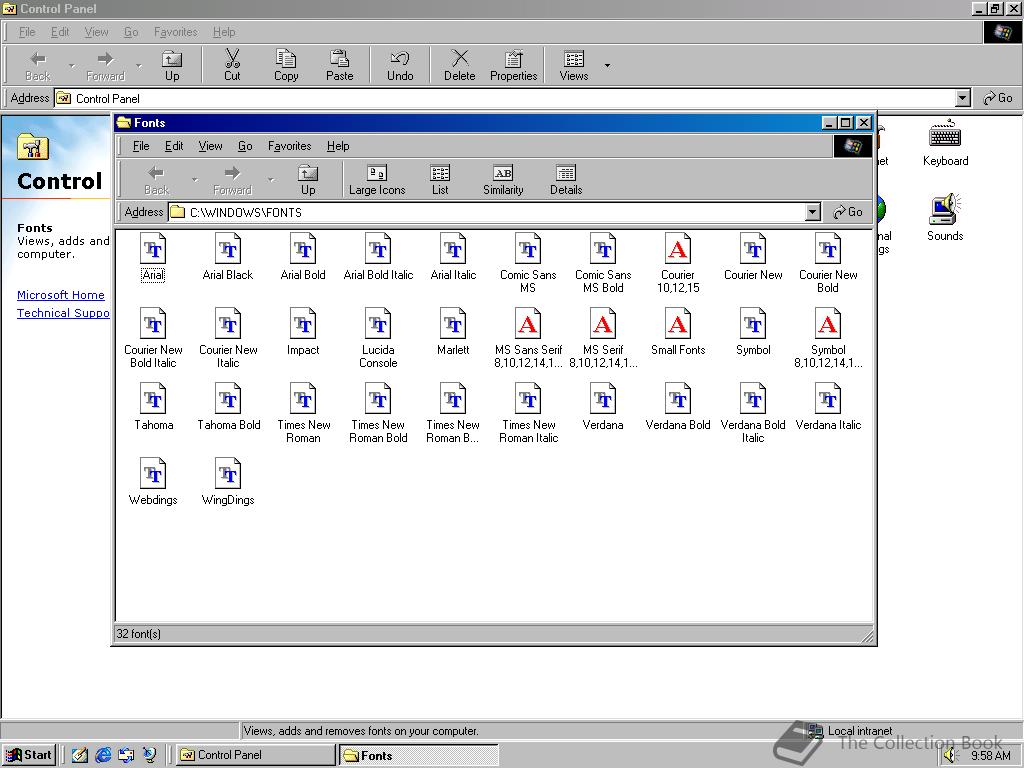Screen dimensions: 1024x768
Task: Select the Courier New regular font
Action: point(753,257)
